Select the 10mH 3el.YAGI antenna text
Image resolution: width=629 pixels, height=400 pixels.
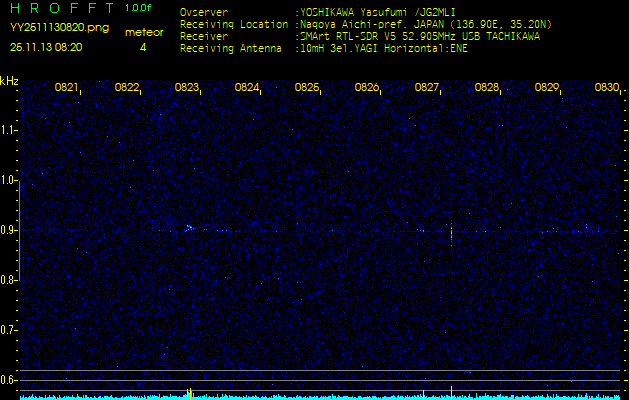[x=383, y=49]
